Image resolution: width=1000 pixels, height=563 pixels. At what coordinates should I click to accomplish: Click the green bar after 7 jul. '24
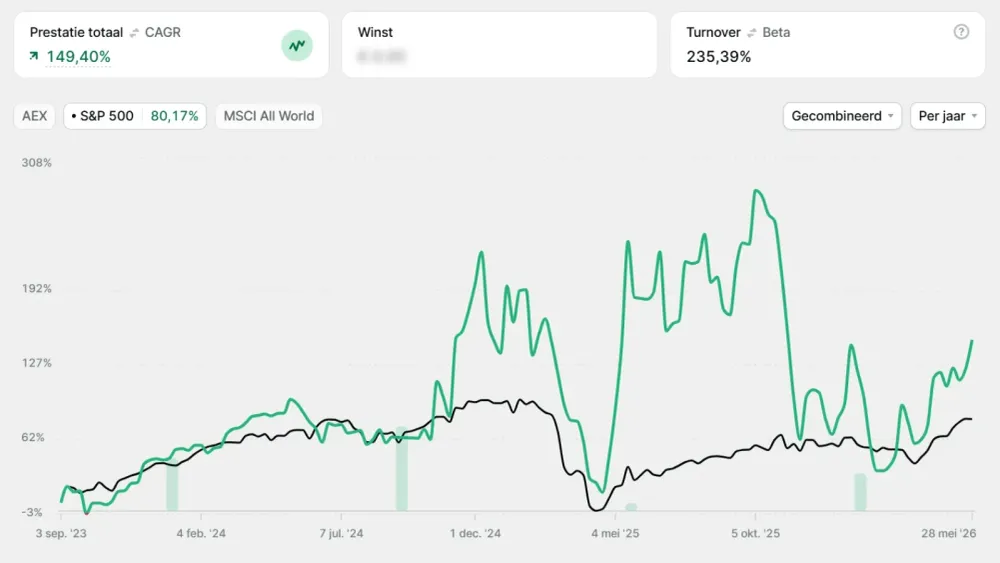(x=402, y=469)
